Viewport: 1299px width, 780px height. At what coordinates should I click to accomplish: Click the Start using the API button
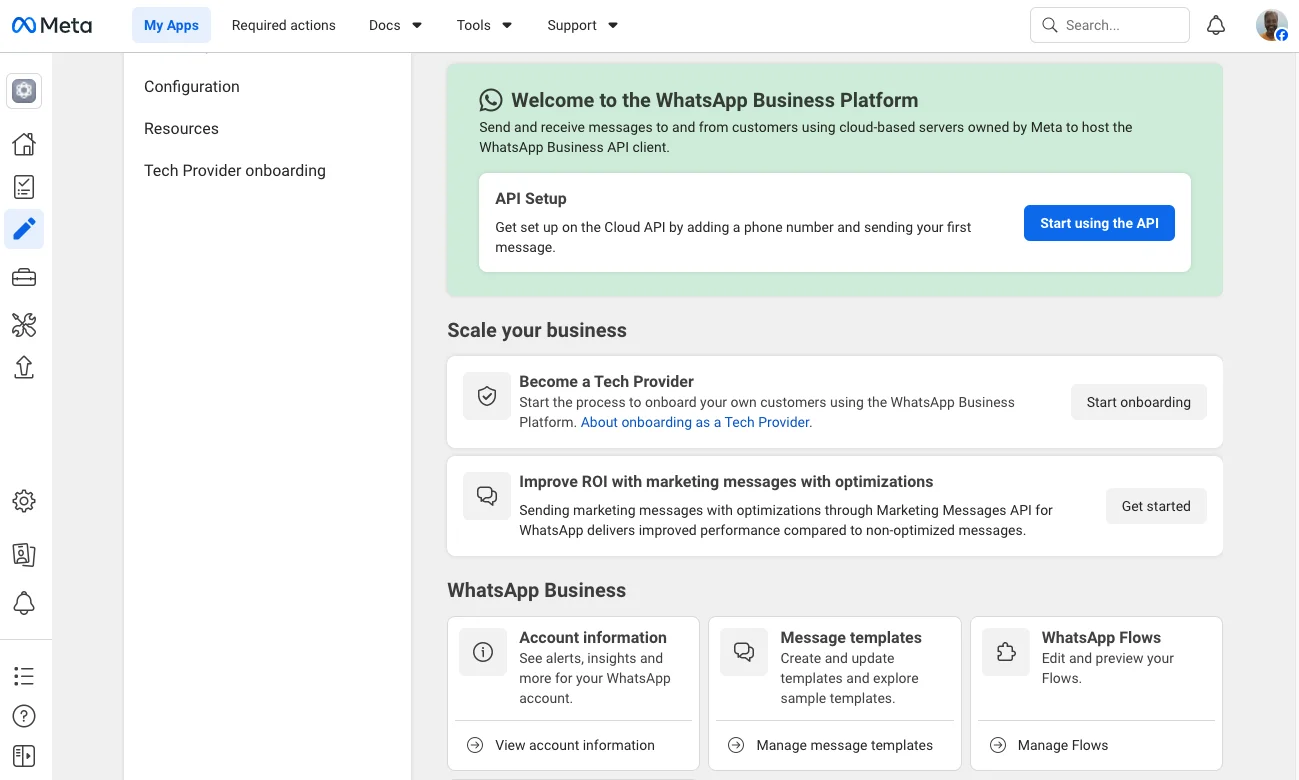point(1098,223)
